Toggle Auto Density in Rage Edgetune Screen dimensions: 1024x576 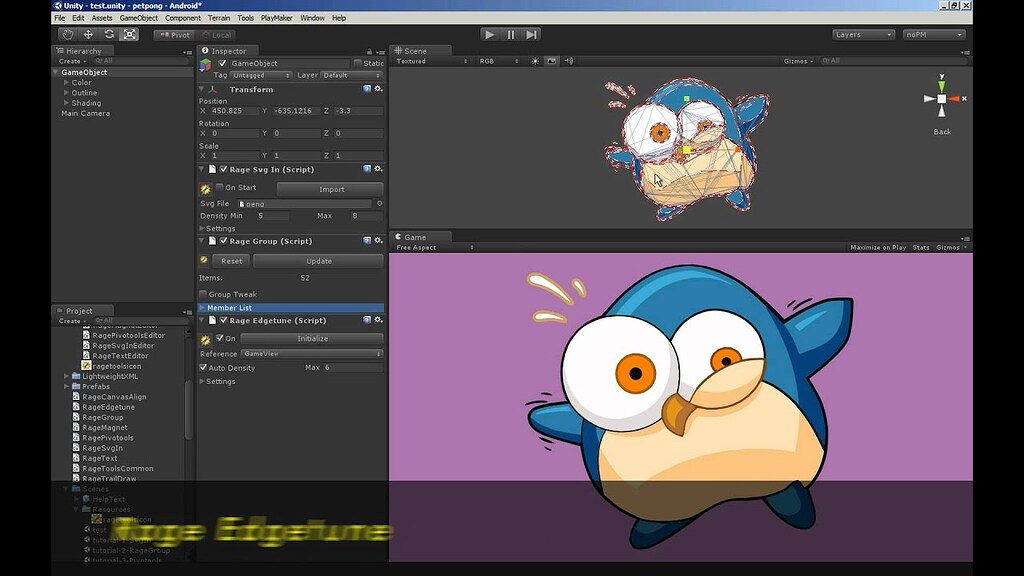(204, 368)
